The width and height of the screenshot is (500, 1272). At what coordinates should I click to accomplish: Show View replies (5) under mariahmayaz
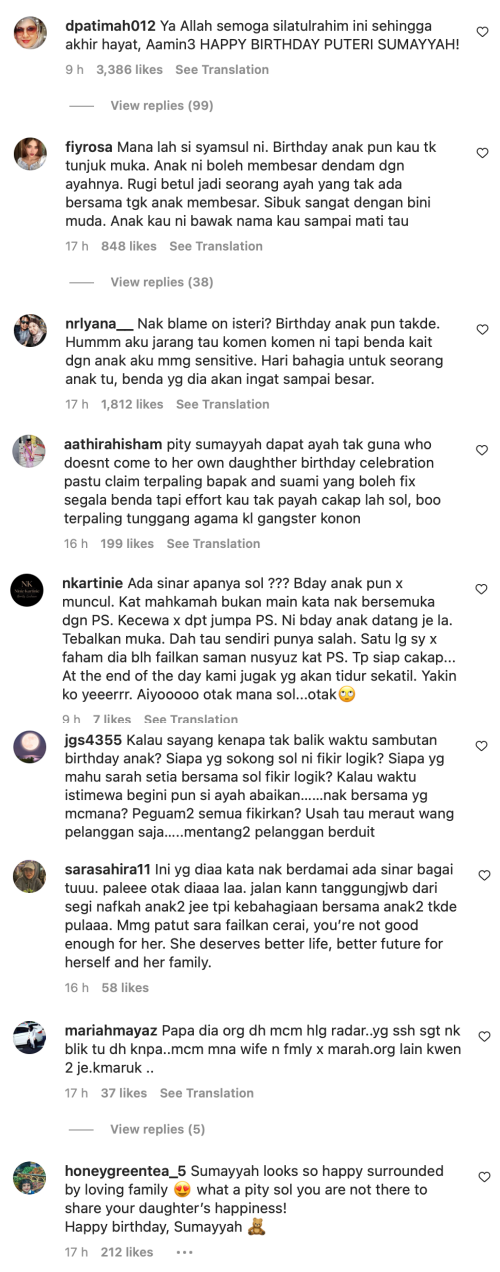tap(158, 1129)
